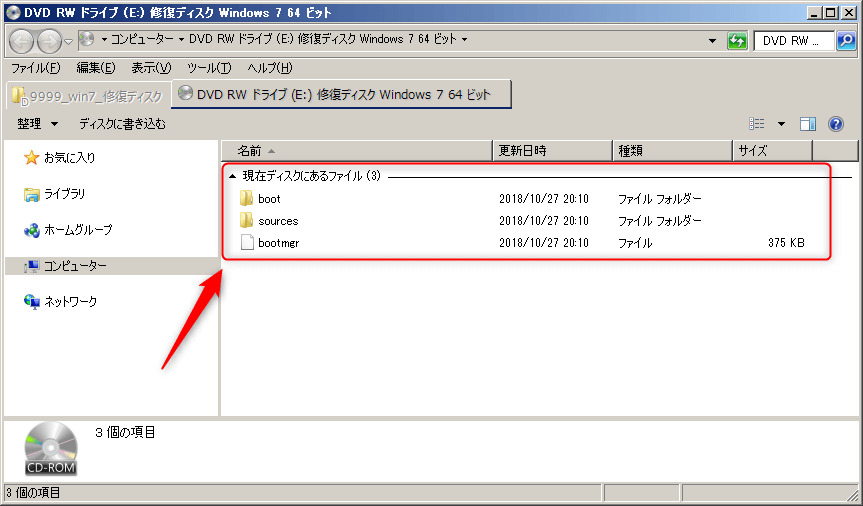Expand the view options dropdown arrow
Screen dimensions: 863x506
click(781, 124)
